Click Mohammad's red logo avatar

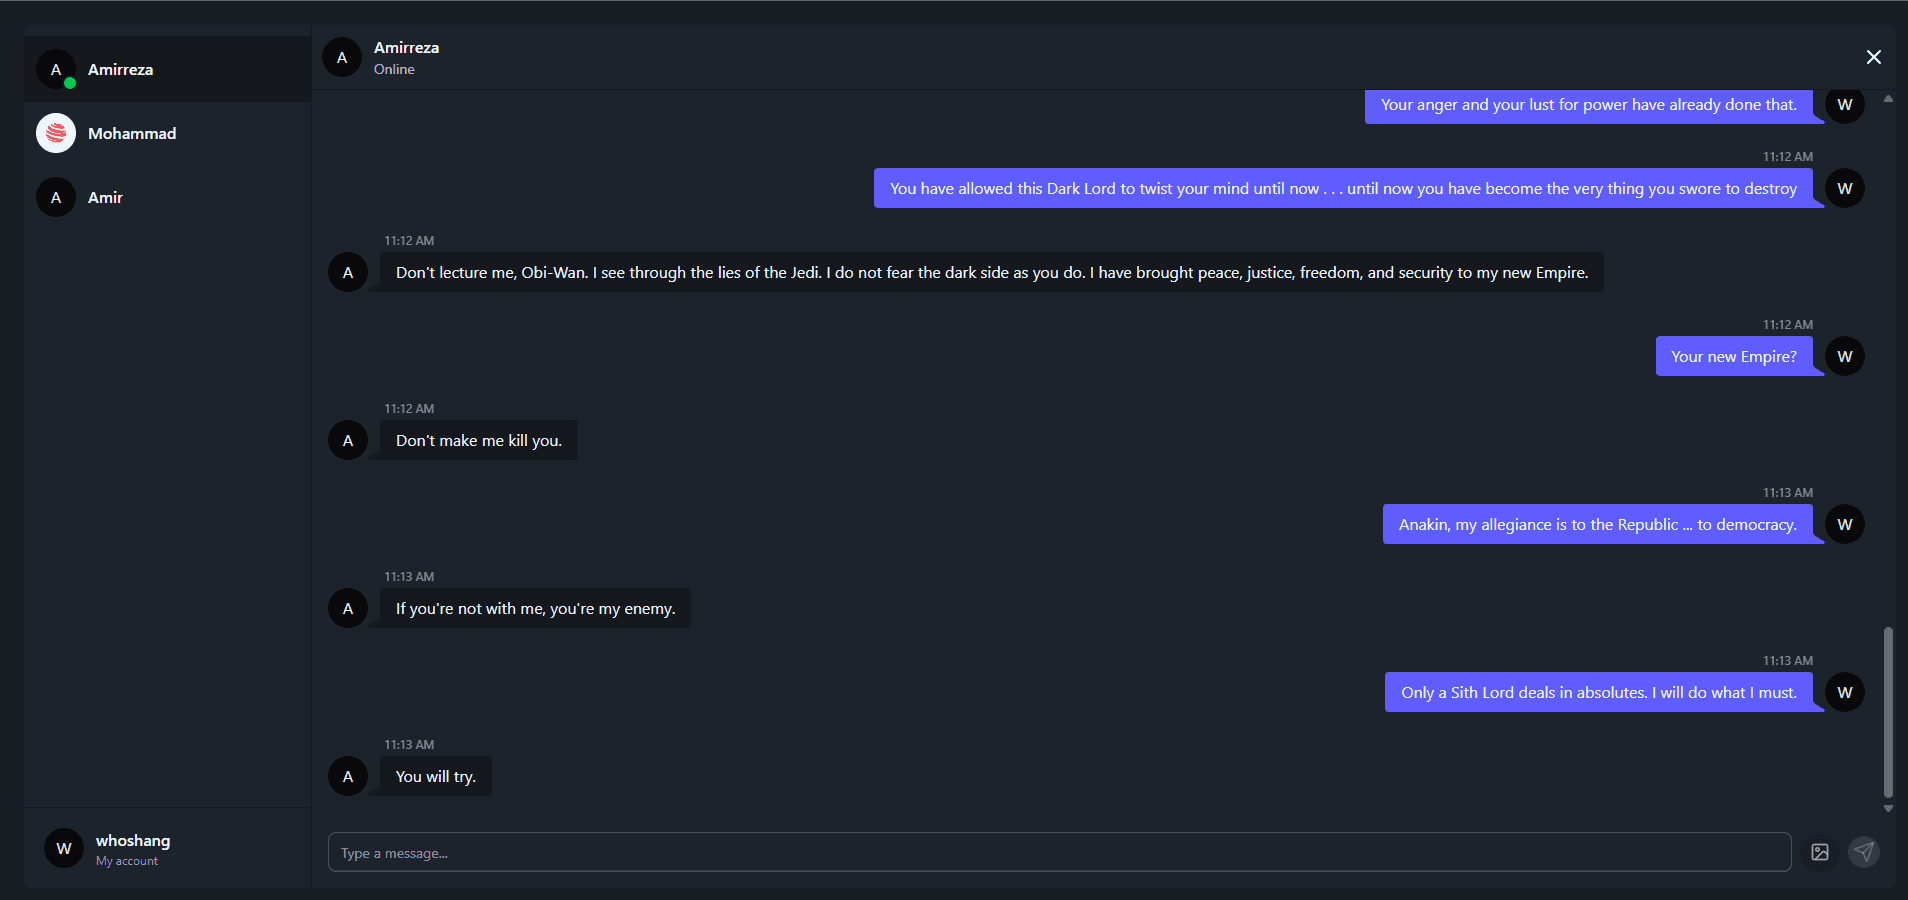click(55, 132)
